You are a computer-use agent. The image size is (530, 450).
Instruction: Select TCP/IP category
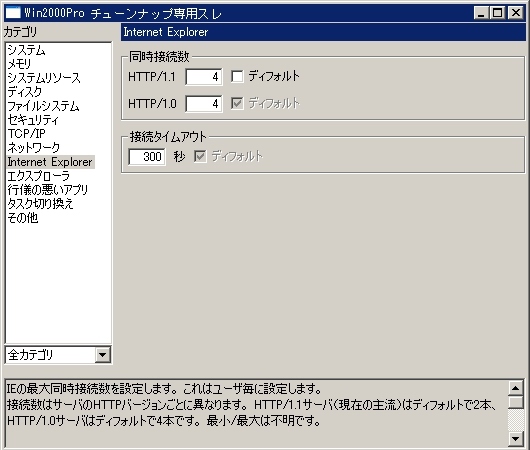click(x=26, y=134)
